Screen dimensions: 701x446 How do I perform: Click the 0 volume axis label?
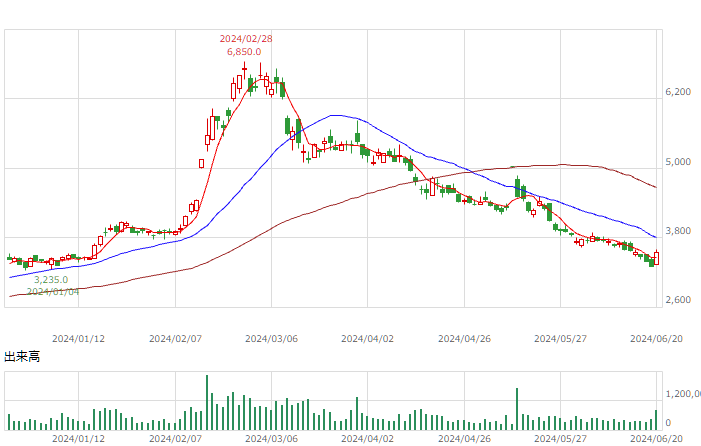click(x=668, y=423)
